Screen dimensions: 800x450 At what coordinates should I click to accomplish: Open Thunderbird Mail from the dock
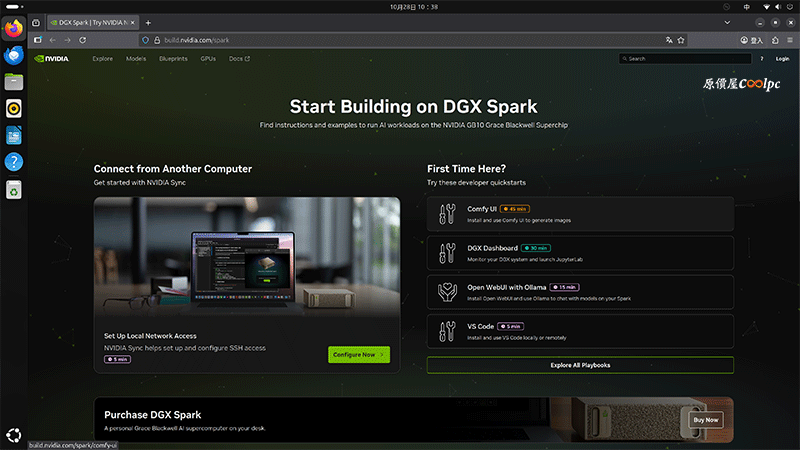pyautogui.click(x=14, y=56)
